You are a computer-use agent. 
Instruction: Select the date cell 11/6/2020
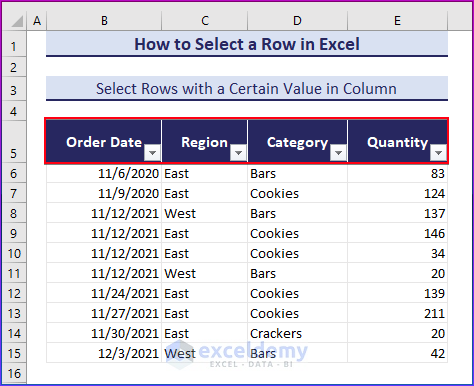104,173
